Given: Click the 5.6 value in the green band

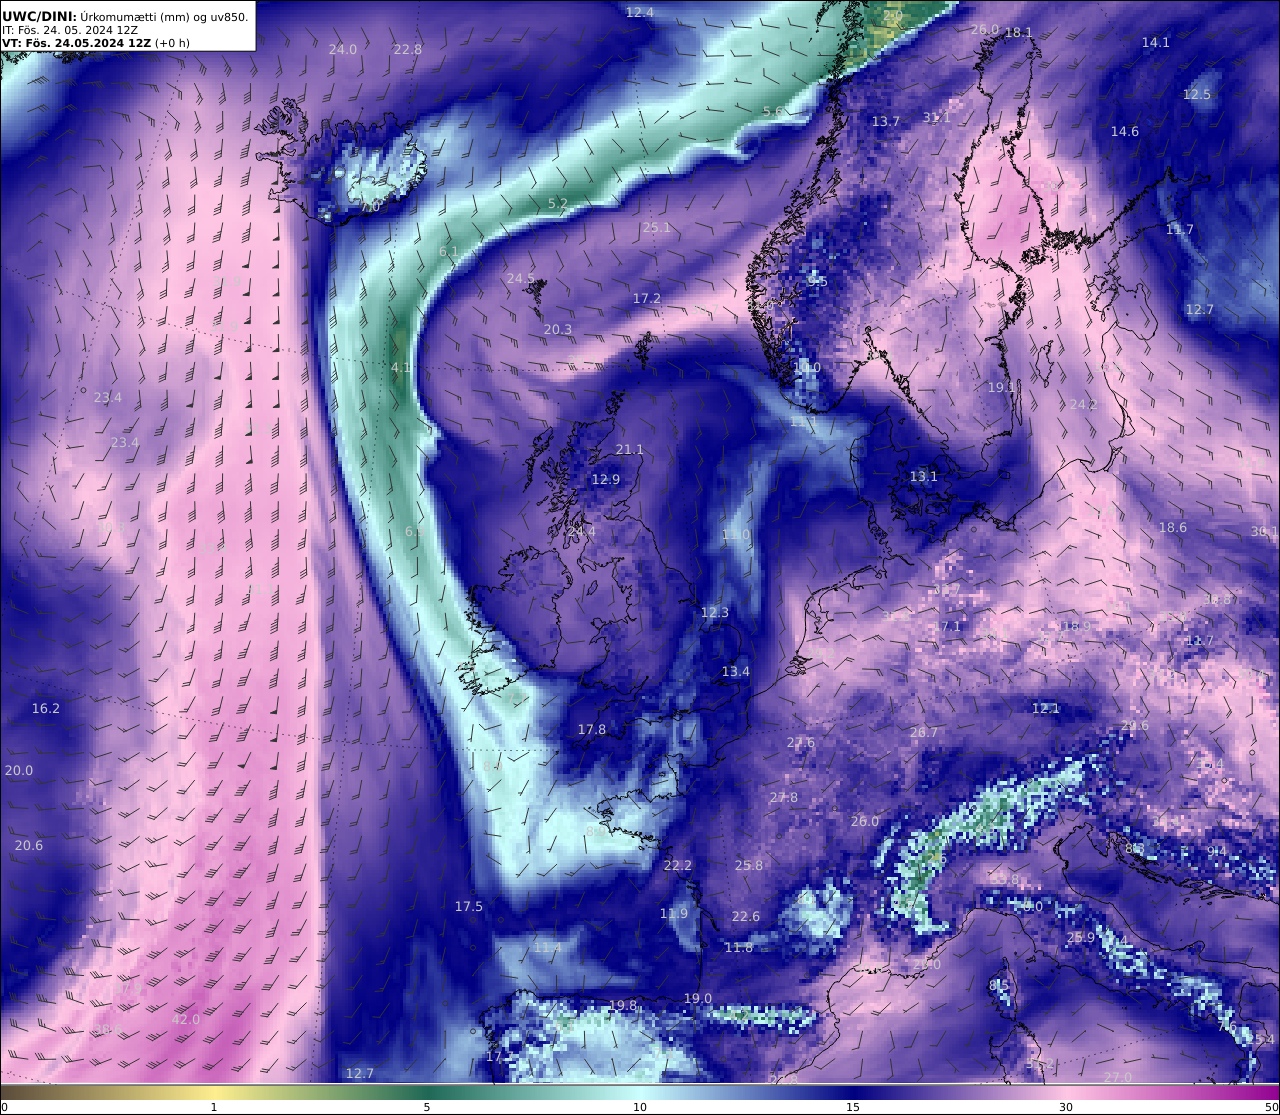Looking at the screenshot, I should pos(773,111).
